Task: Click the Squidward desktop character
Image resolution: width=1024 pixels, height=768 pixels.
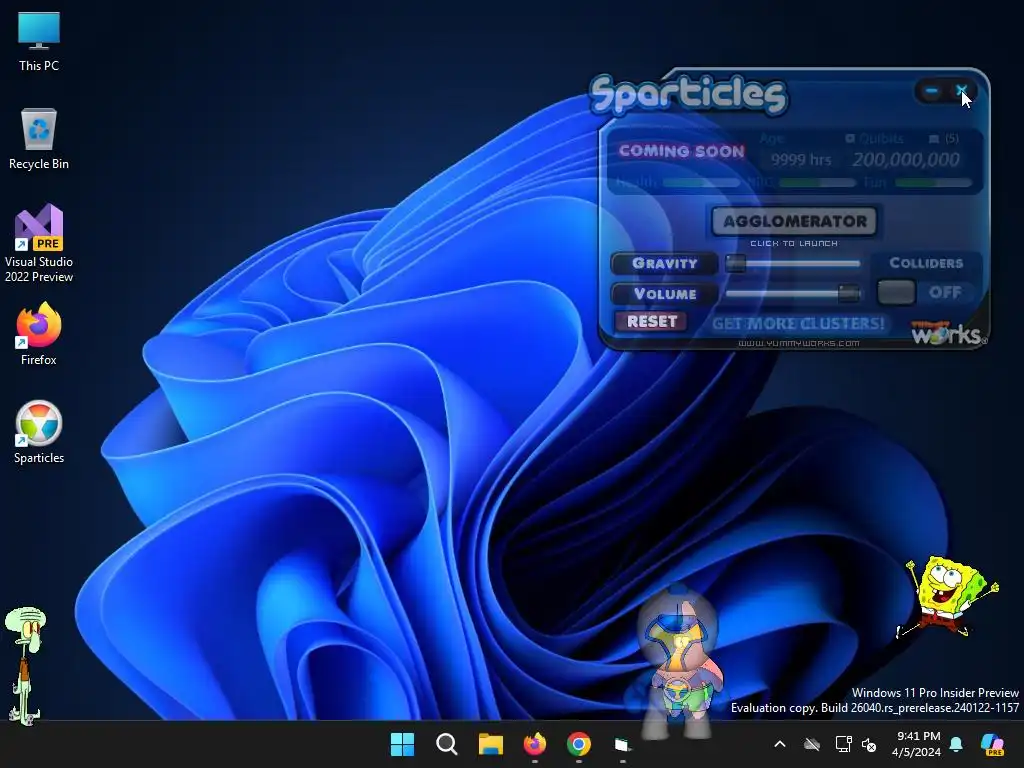Action: click(x=25, y=665)
